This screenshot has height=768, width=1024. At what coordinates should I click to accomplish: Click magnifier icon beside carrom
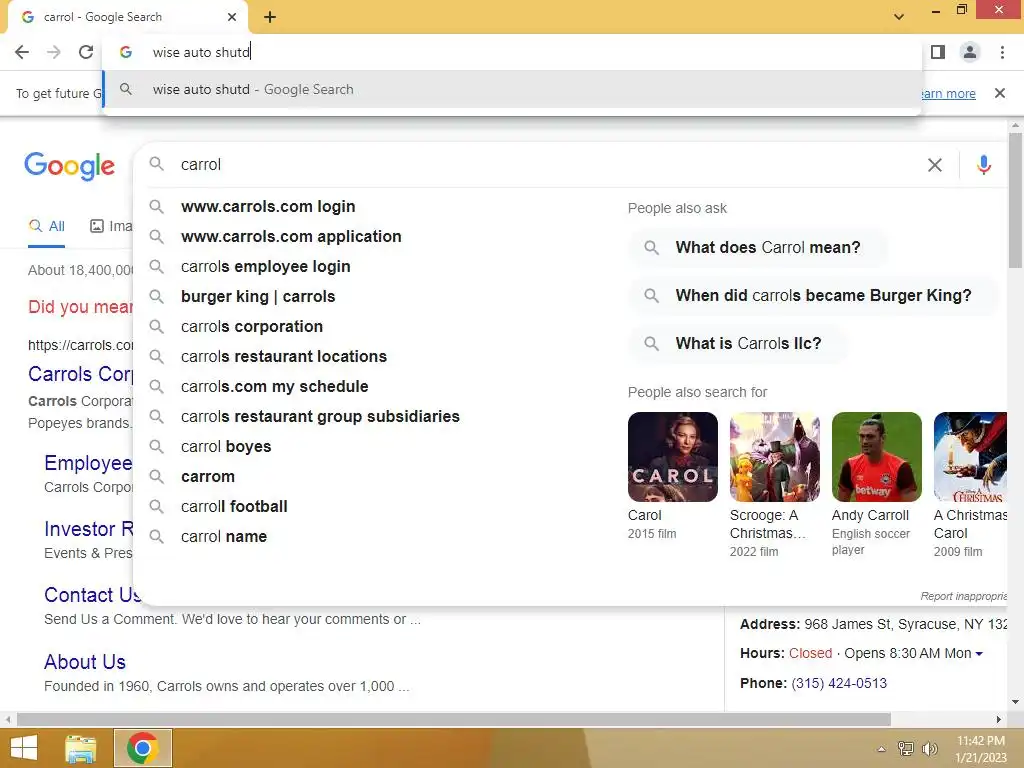pyautogui.click(x=156, y=476)
